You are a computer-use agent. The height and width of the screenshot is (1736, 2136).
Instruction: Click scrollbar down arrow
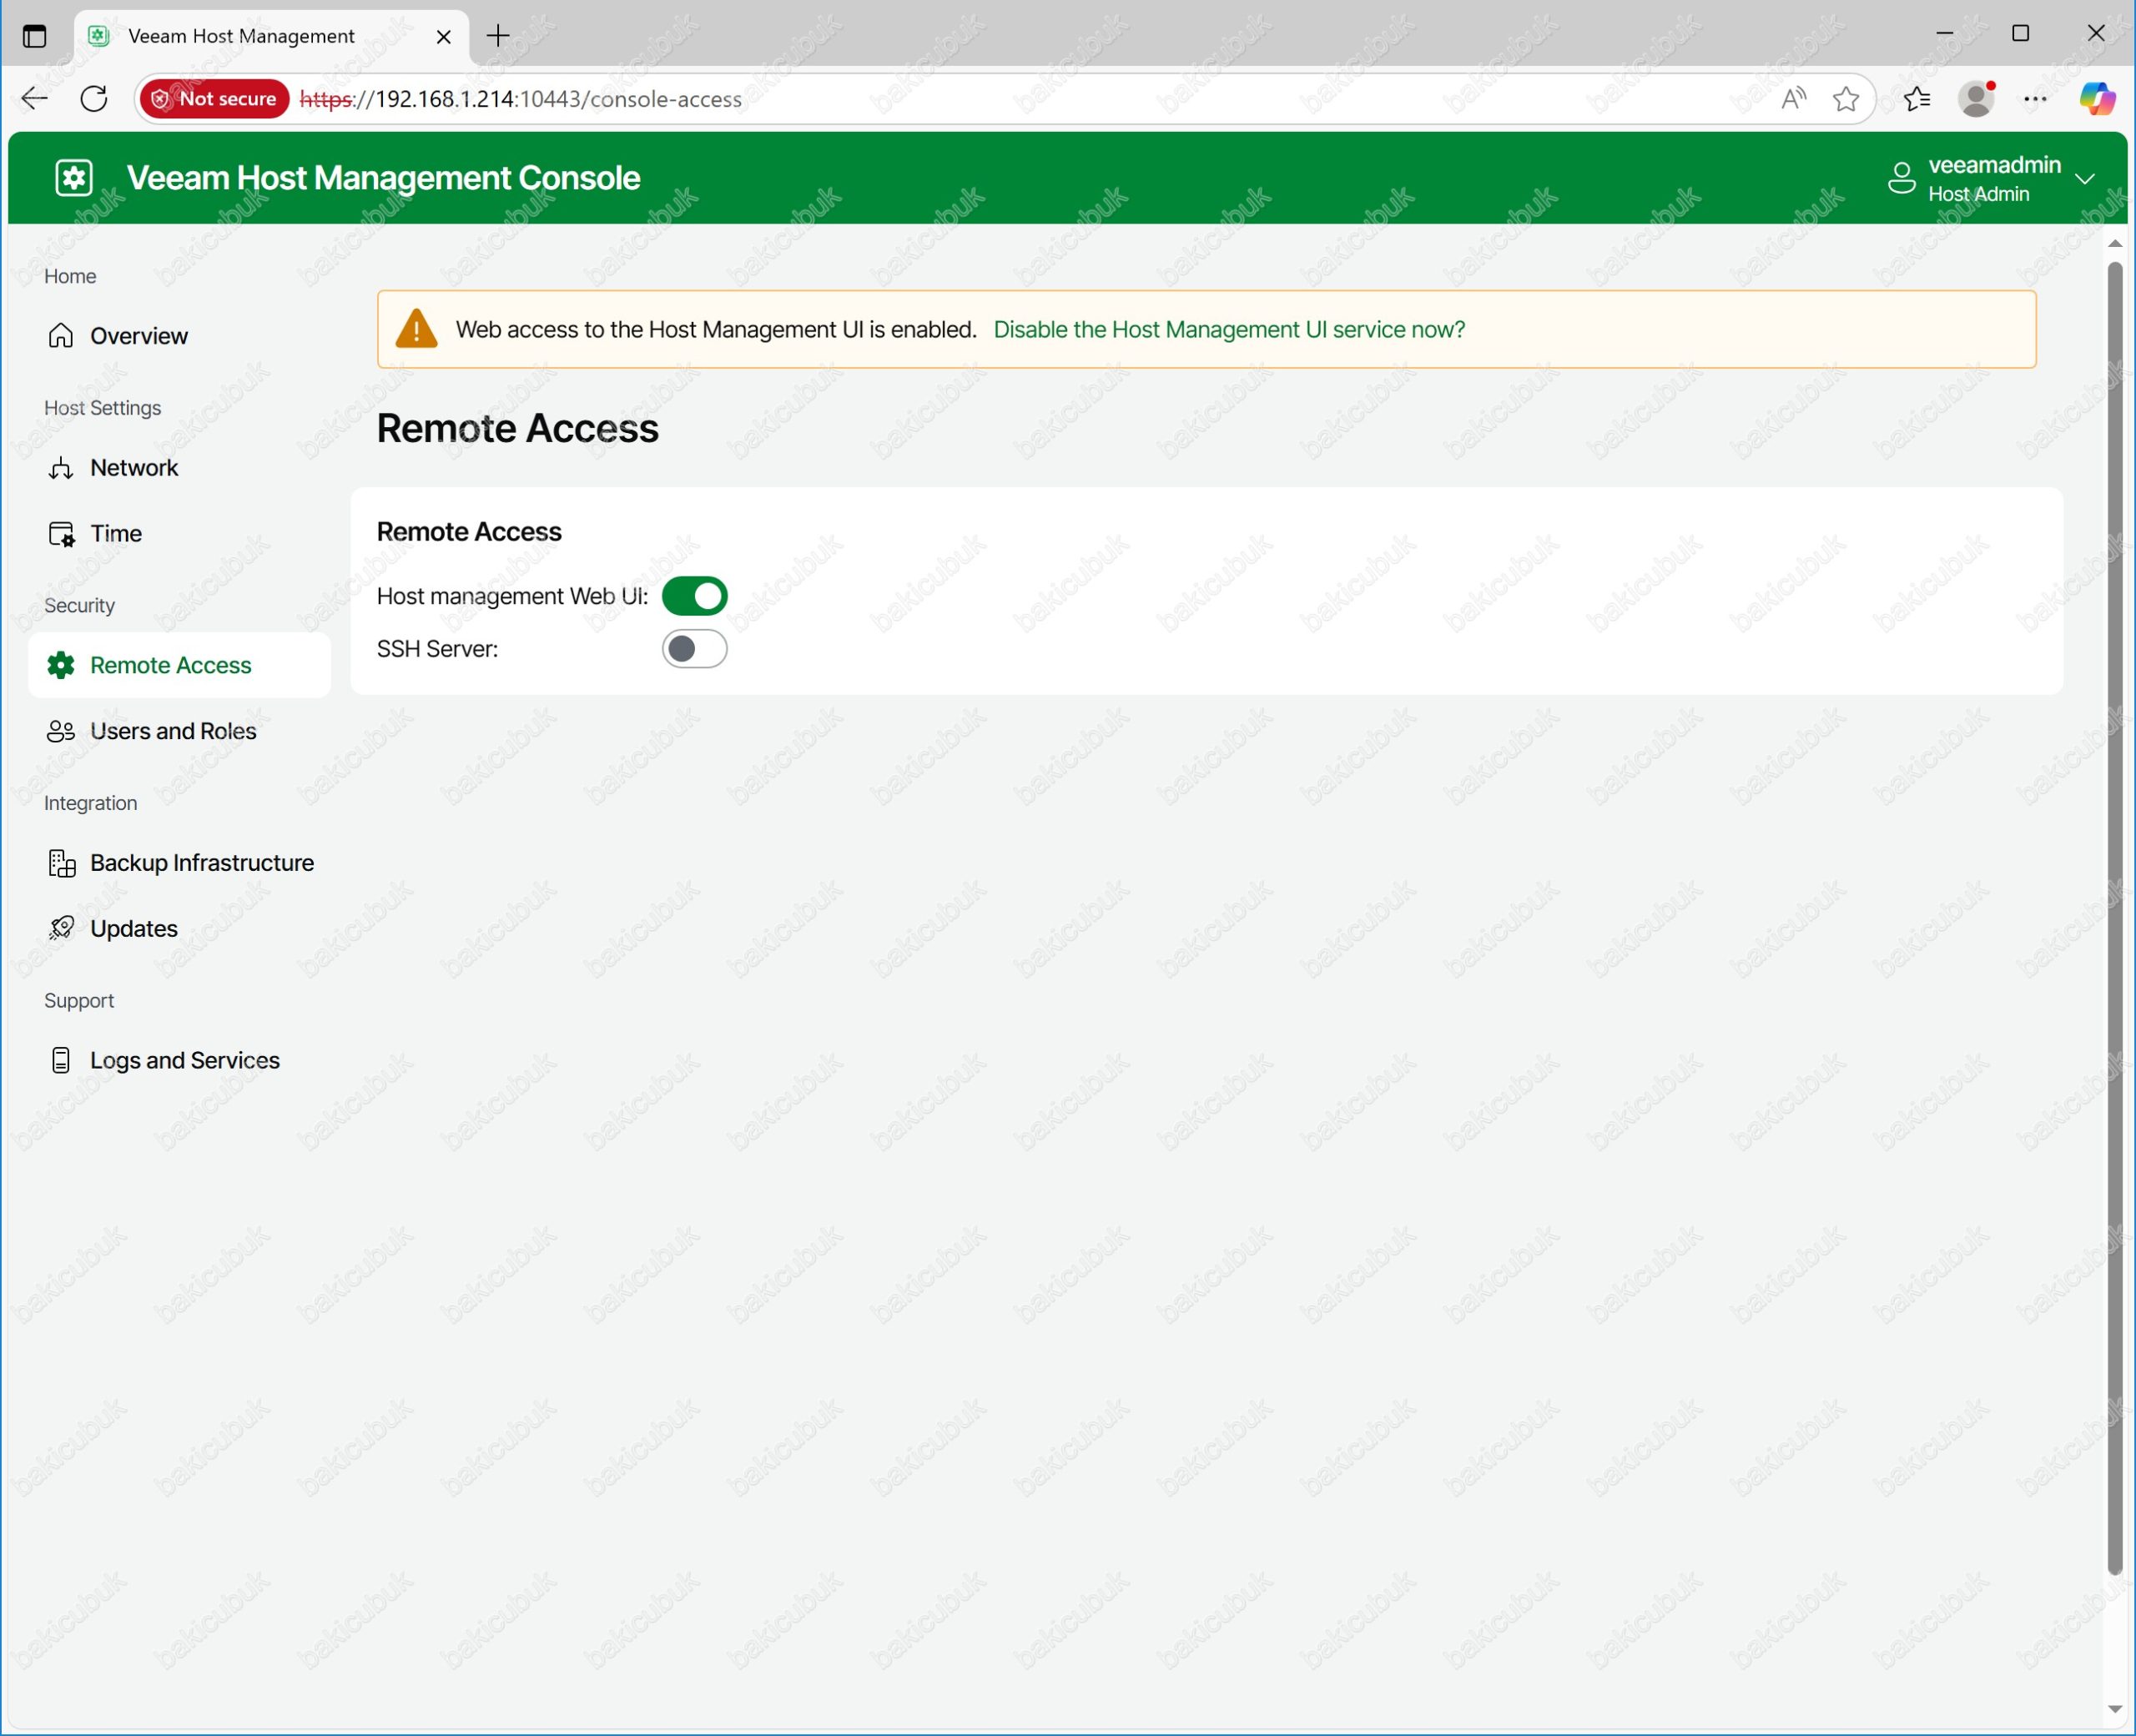(2114, 1709)
